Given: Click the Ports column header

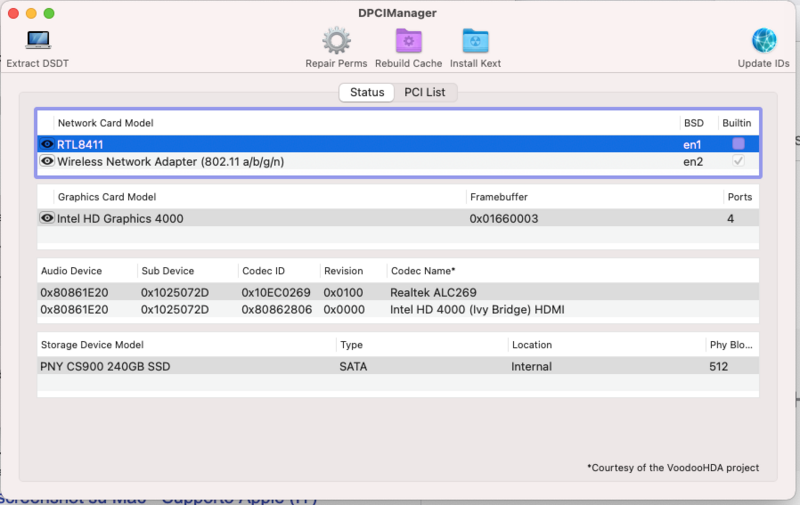Looking at the screenshot, I should tap(739, 197).
